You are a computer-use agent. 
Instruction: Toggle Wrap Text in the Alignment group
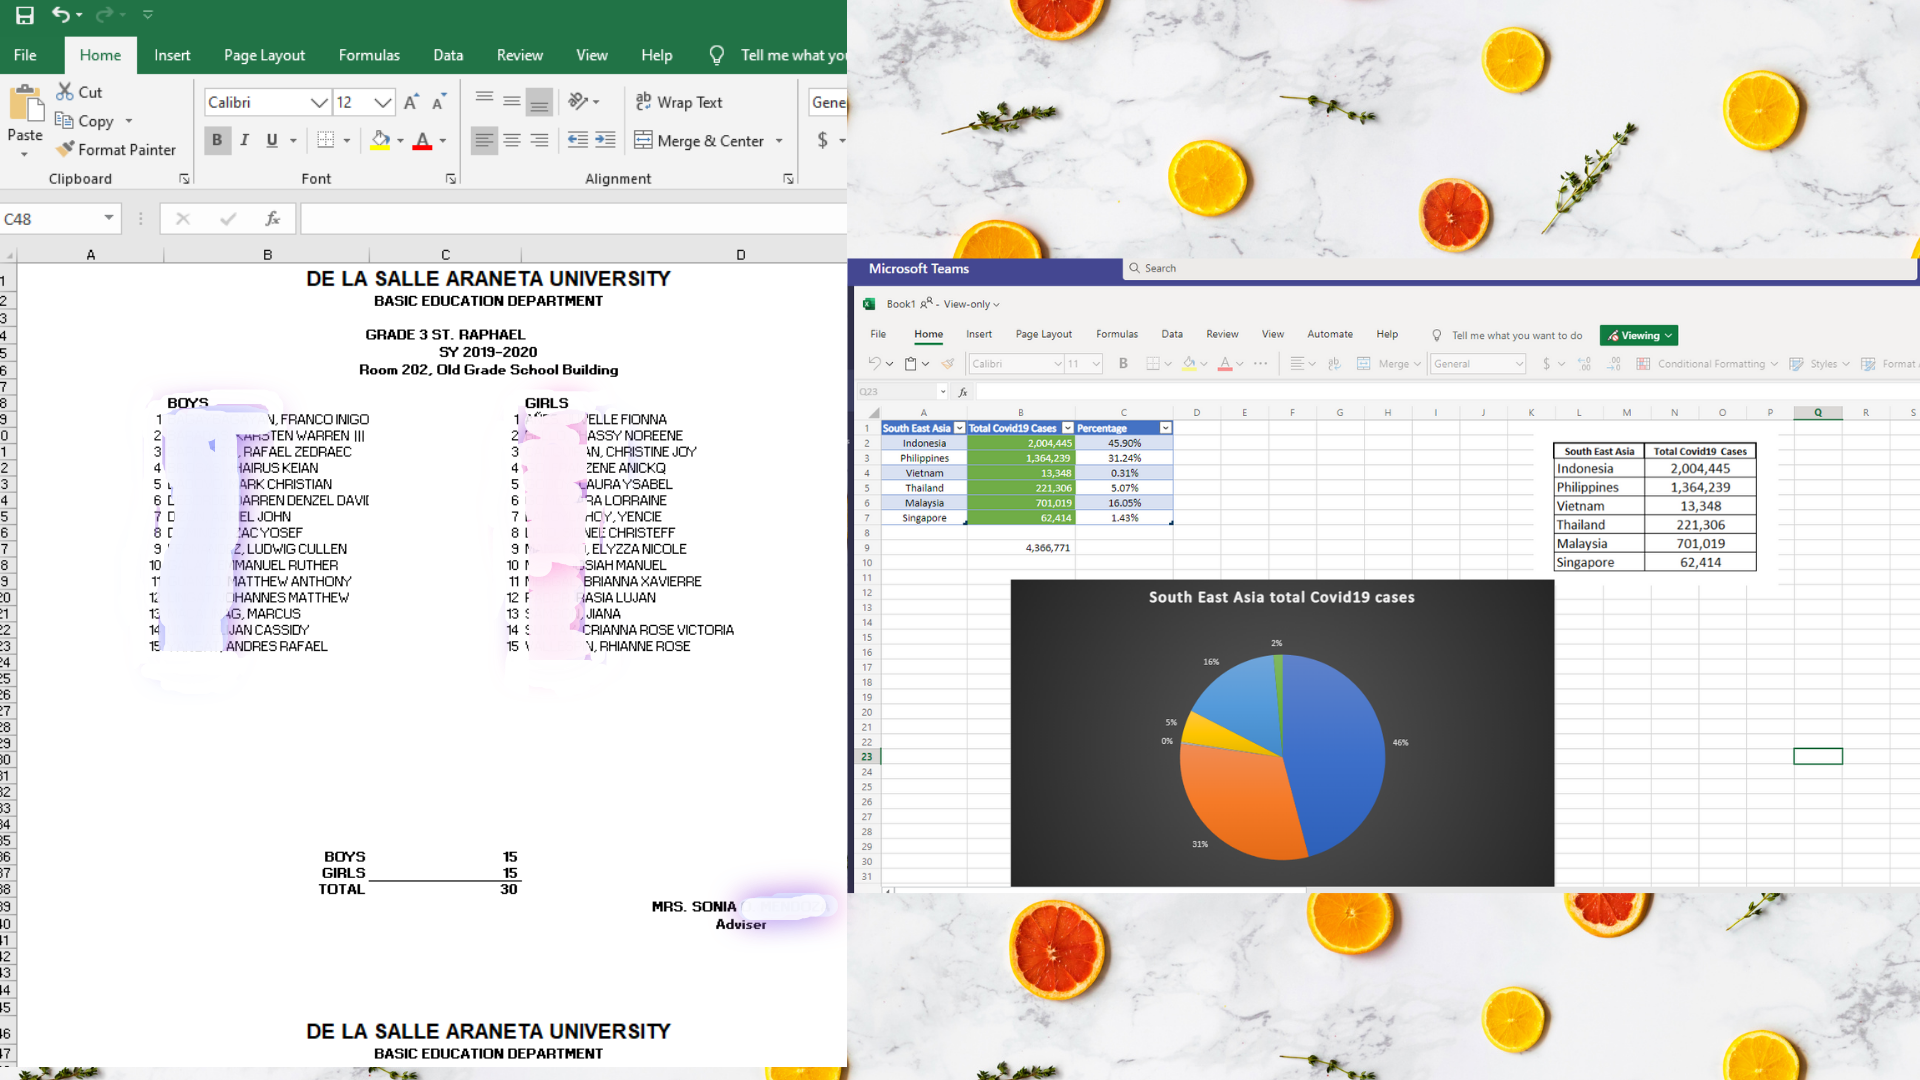(679, 102)
